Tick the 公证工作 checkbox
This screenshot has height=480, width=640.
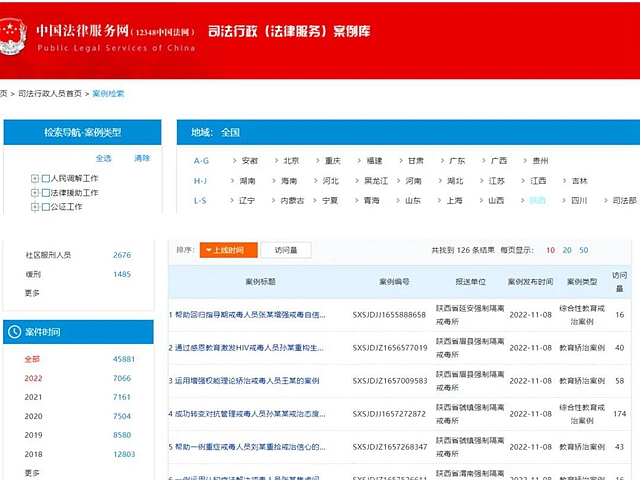46,207
